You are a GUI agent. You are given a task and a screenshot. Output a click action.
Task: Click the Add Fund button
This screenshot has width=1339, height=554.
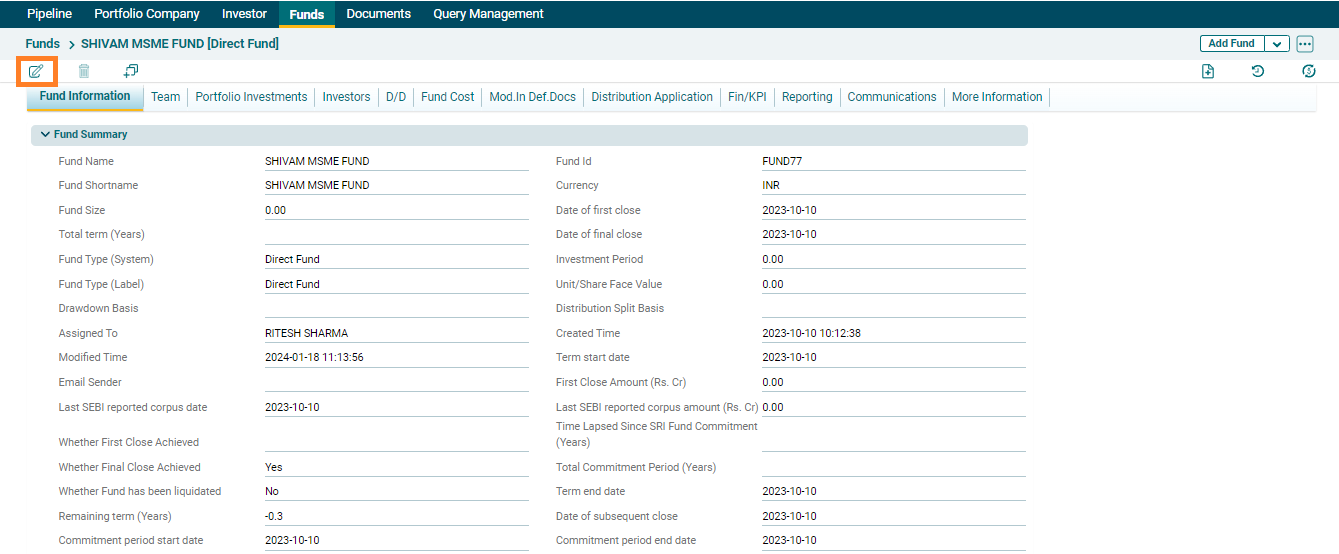(x=1231, y=44)
